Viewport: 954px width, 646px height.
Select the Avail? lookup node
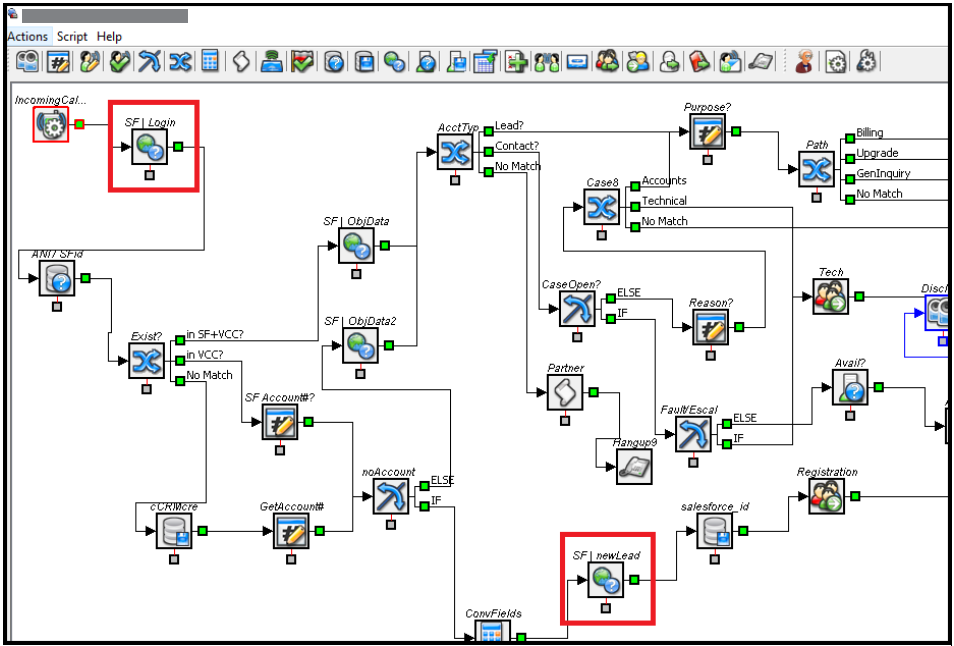tap(850, 387)
